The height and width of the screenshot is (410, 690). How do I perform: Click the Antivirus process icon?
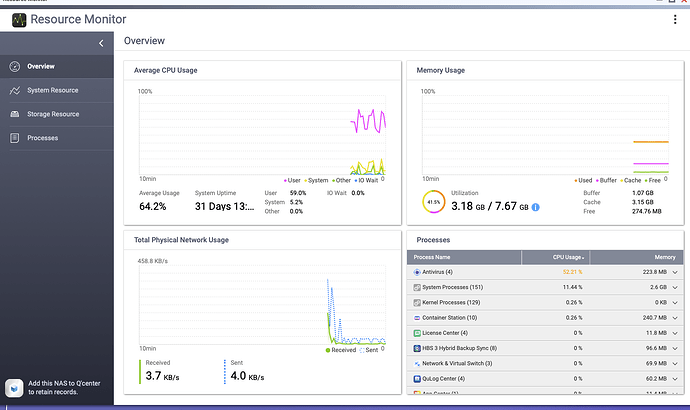(x=417, y=272)
